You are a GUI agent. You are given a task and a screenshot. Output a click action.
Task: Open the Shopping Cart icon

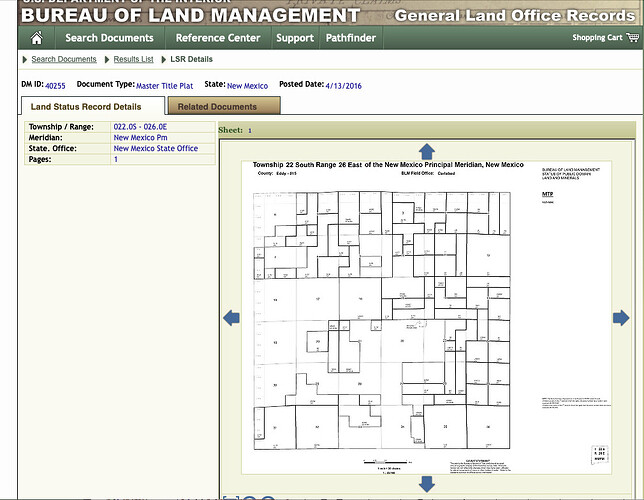(x=632, y=37)
